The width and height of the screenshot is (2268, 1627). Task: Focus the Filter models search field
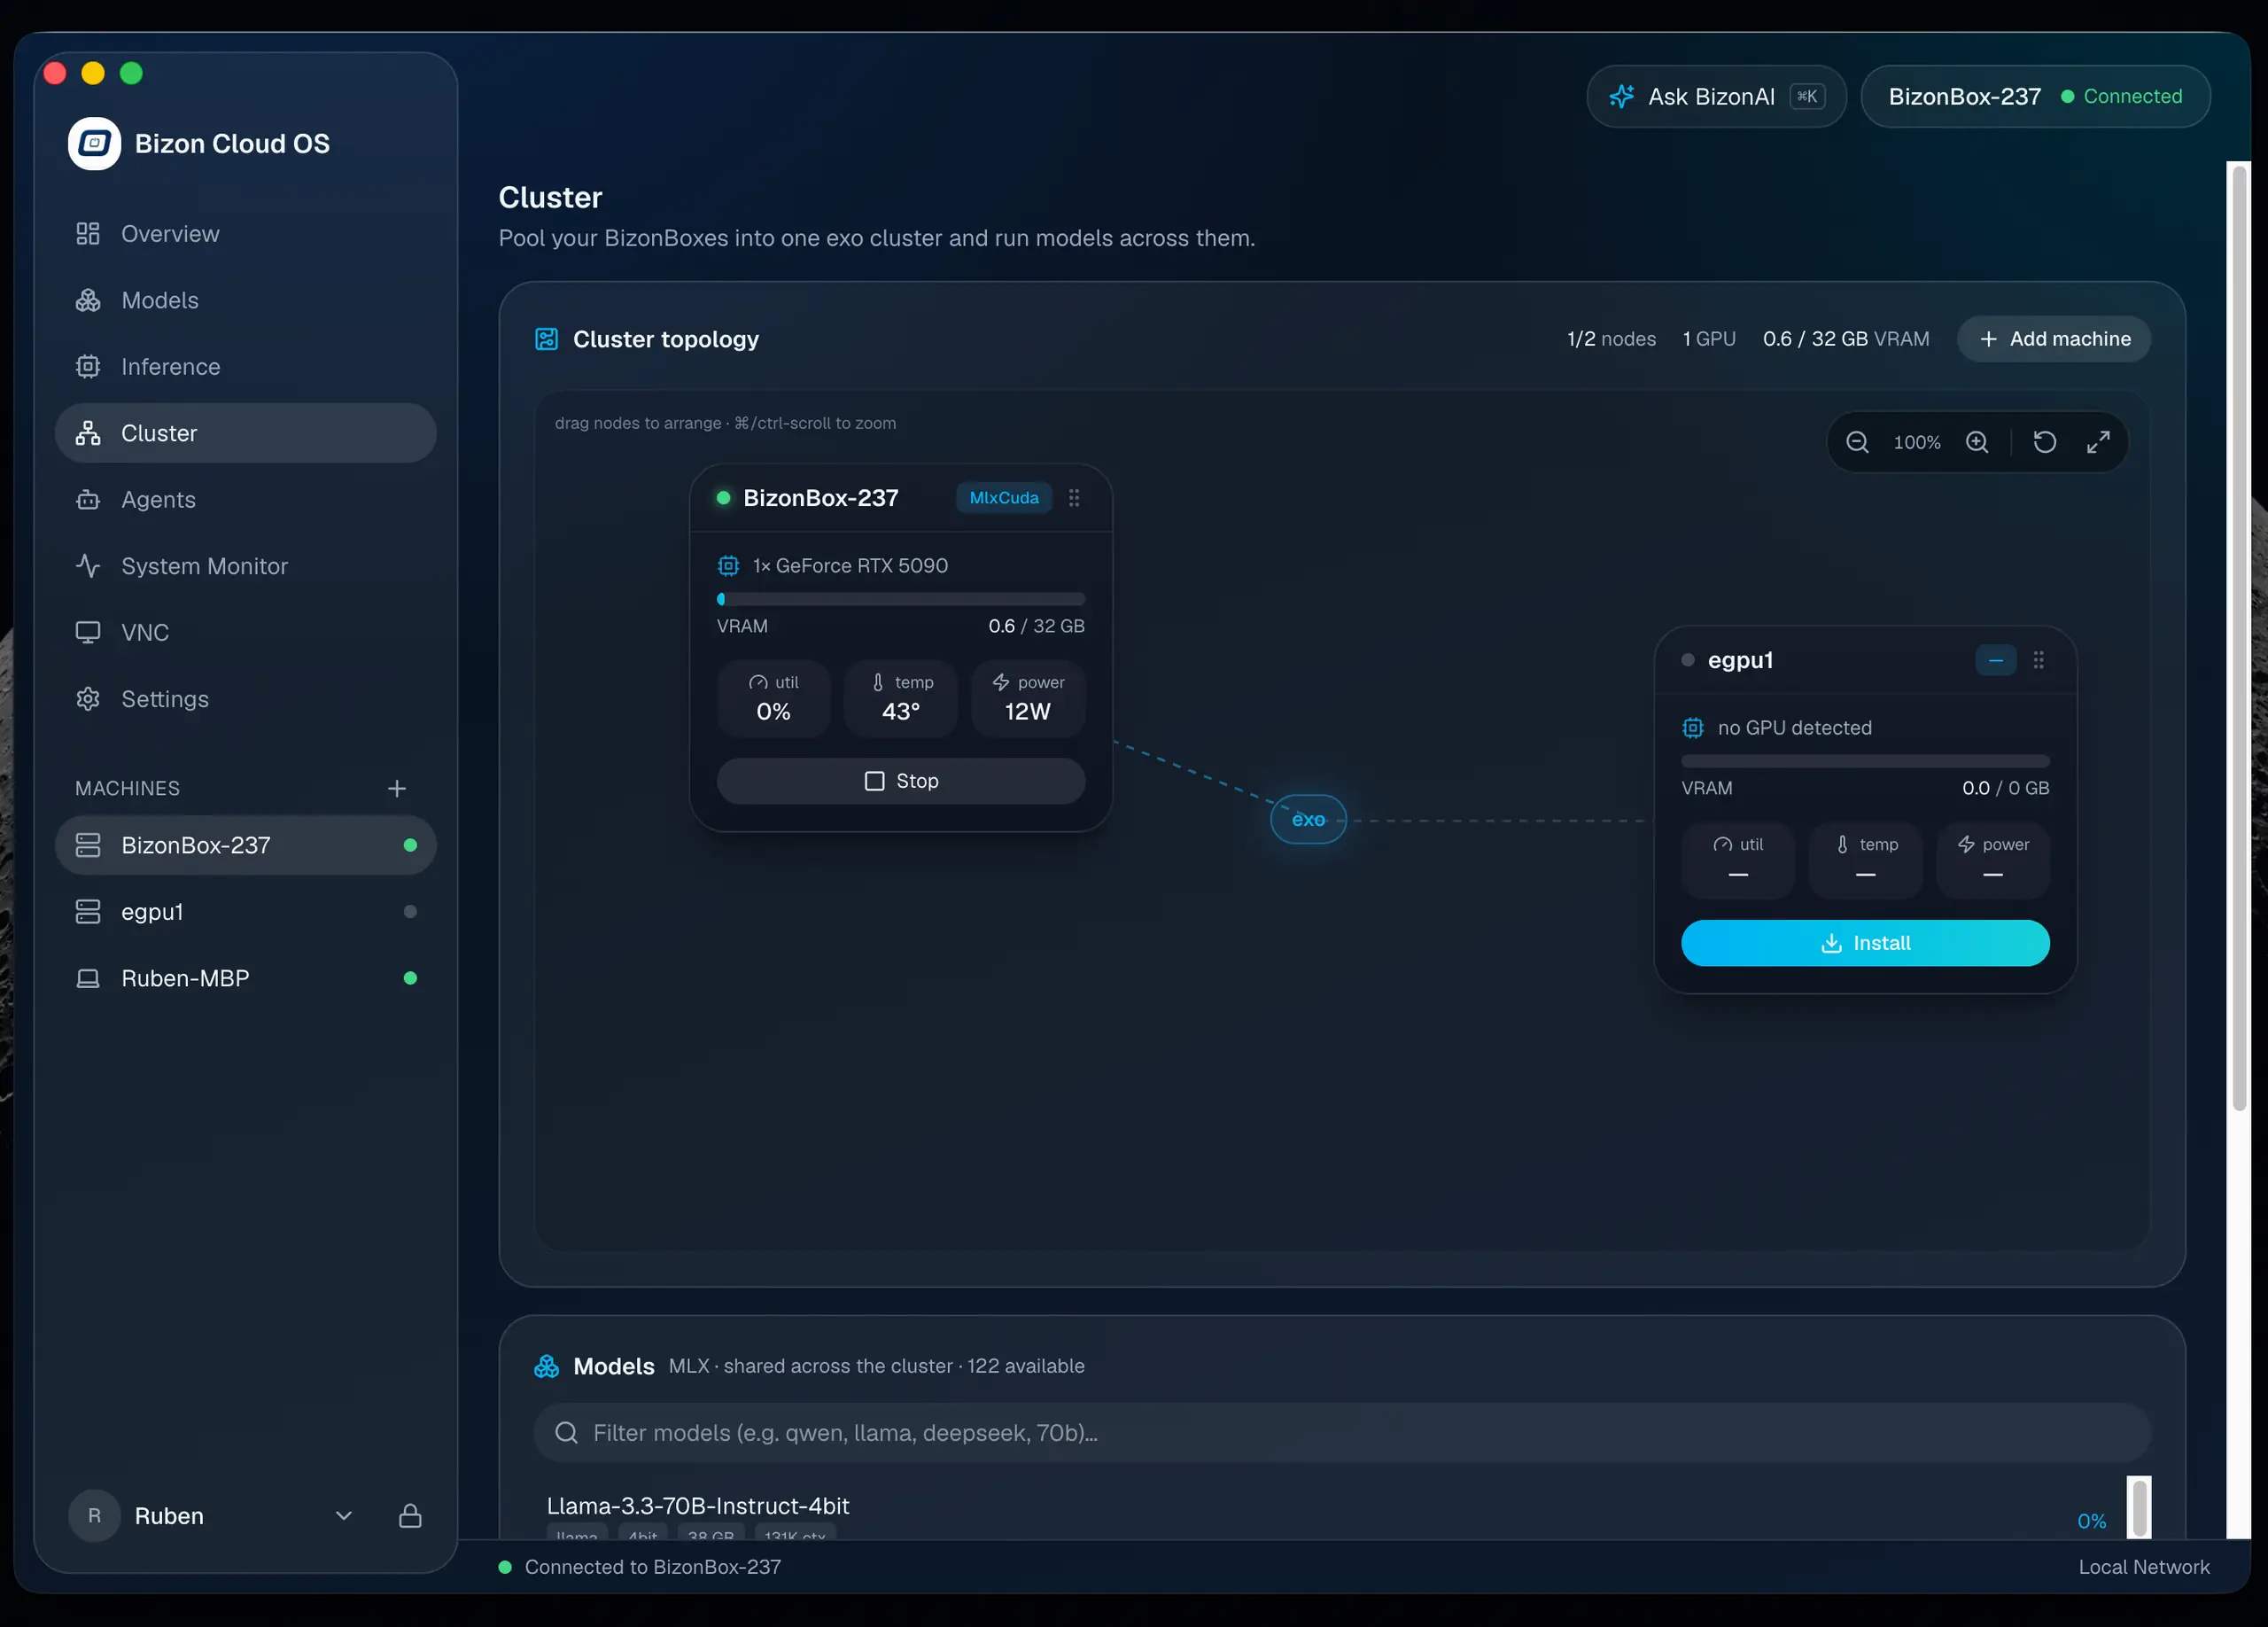point(1342,1433)
